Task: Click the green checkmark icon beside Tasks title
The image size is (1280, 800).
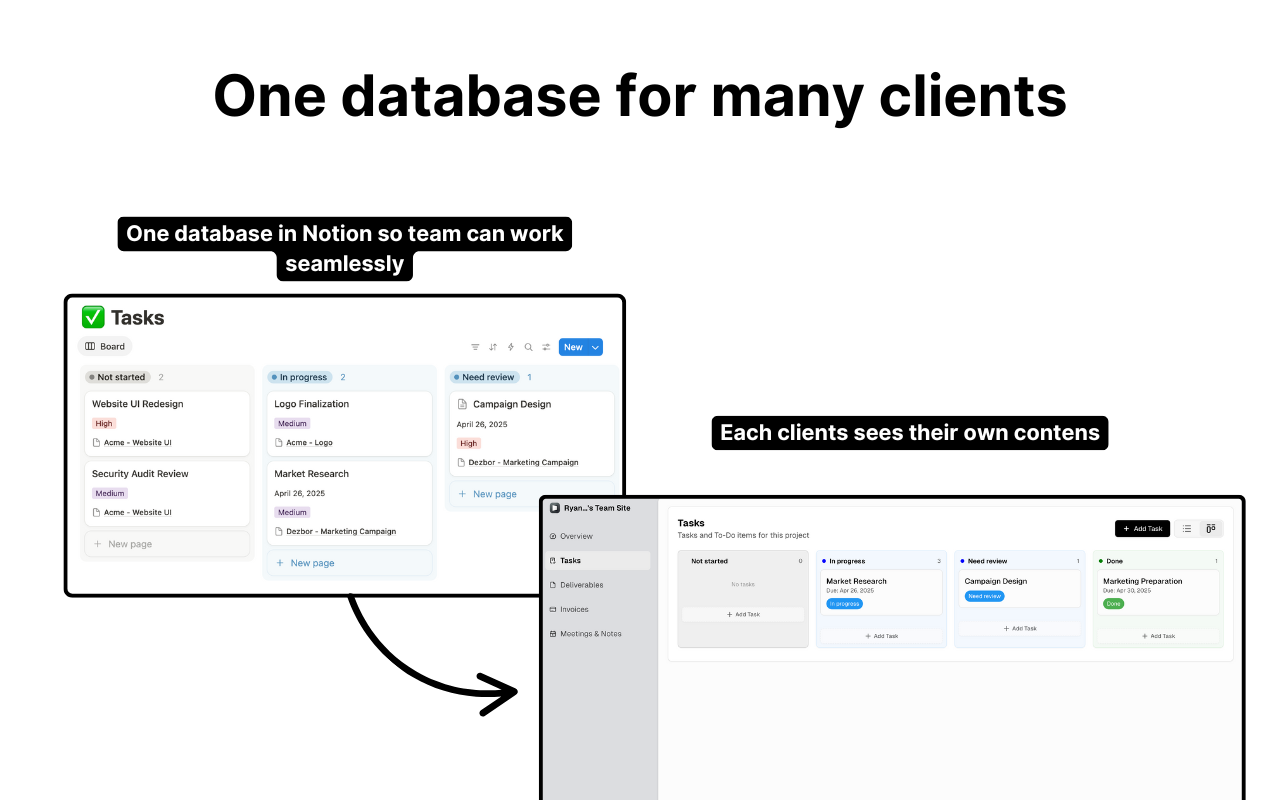Action: [x=94, y=317]
